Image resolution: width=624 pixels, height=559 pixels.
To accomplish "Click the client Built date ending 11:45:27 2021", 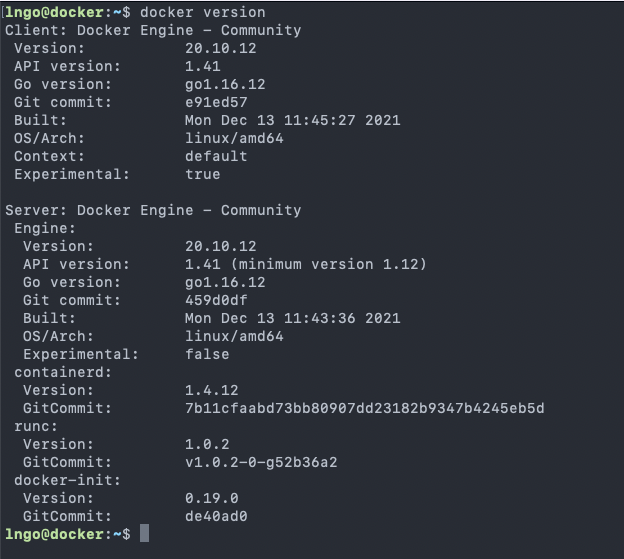I will (x=292, y=120).
